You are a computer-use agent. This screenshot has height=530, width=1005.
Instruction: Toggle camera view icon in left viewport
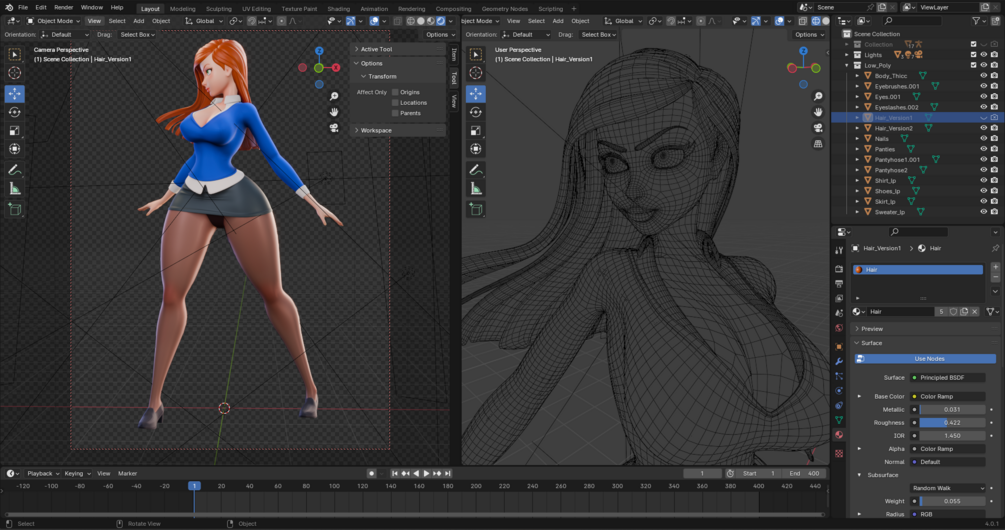tap(334, 128)
